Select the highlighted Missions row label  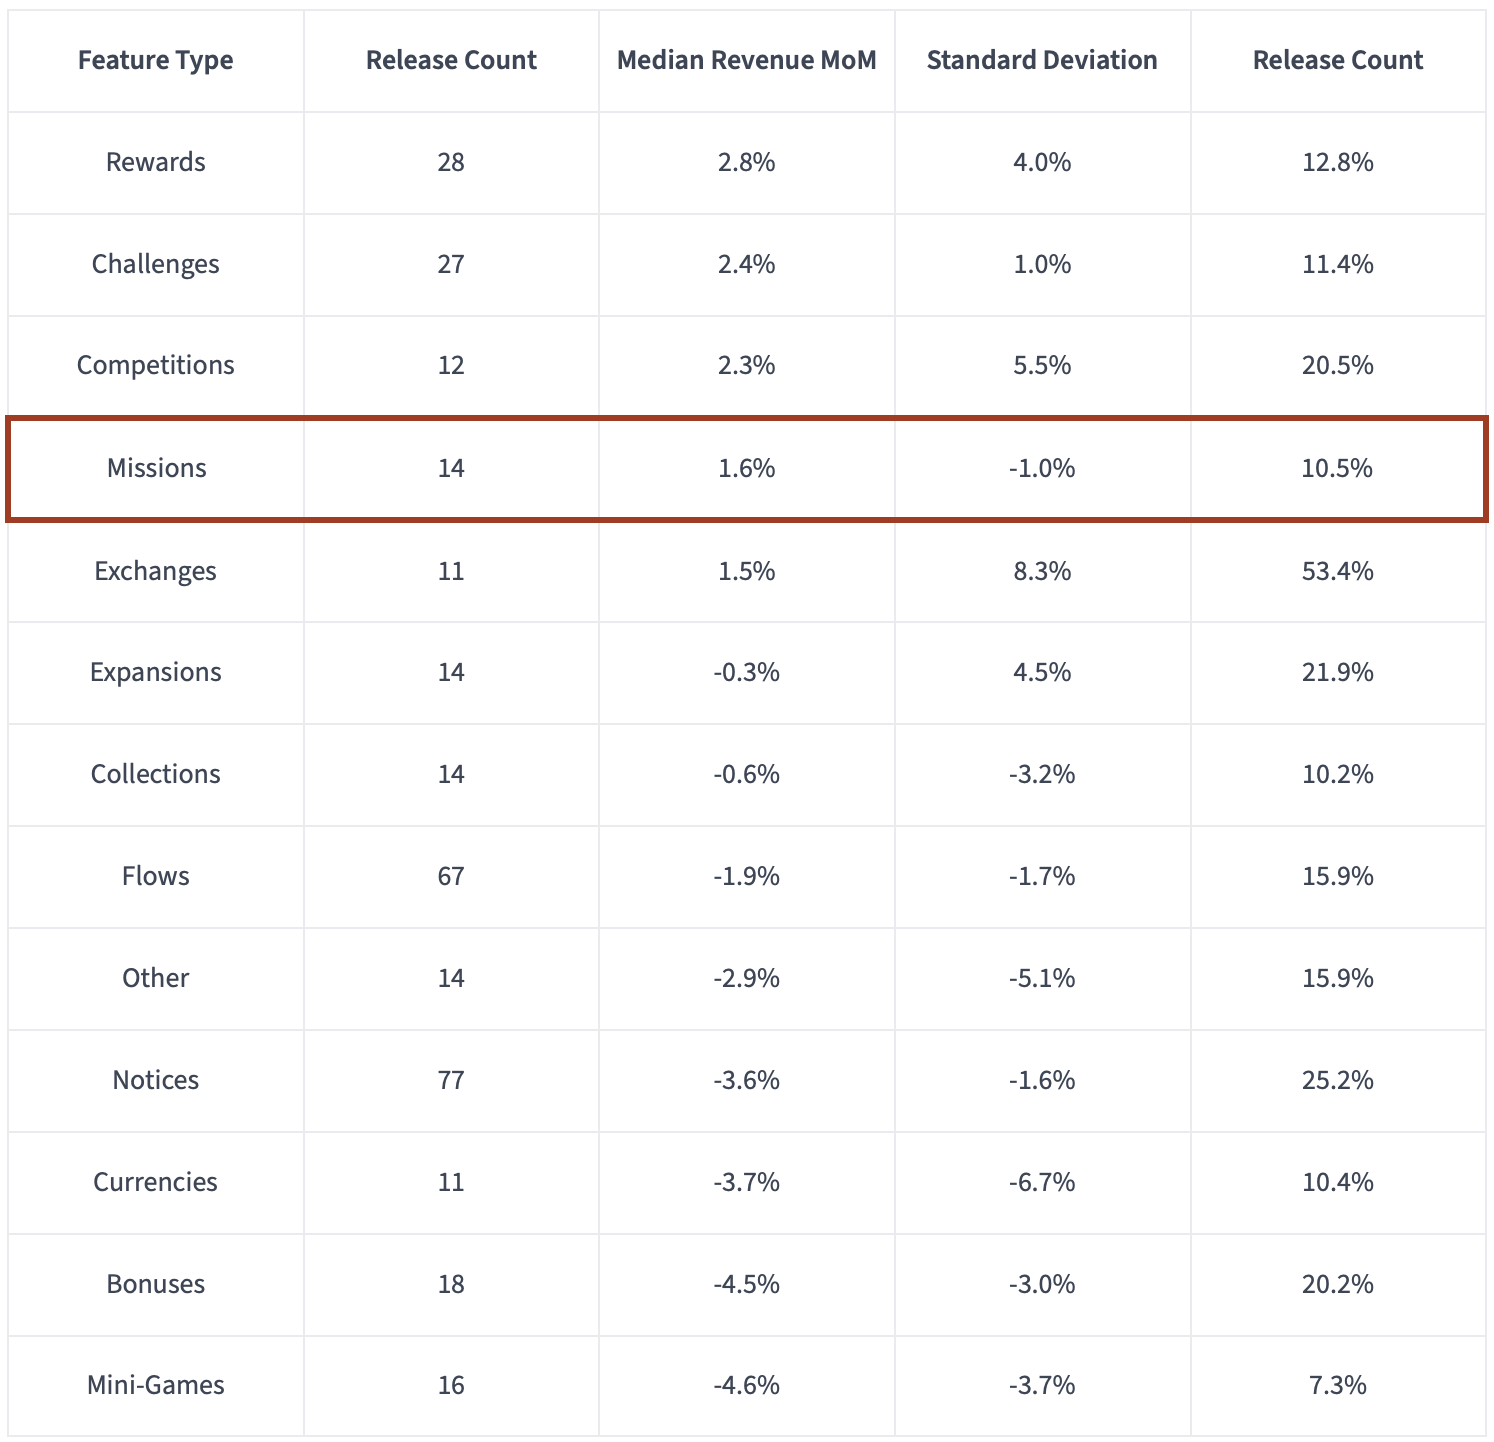click(156, 468)
